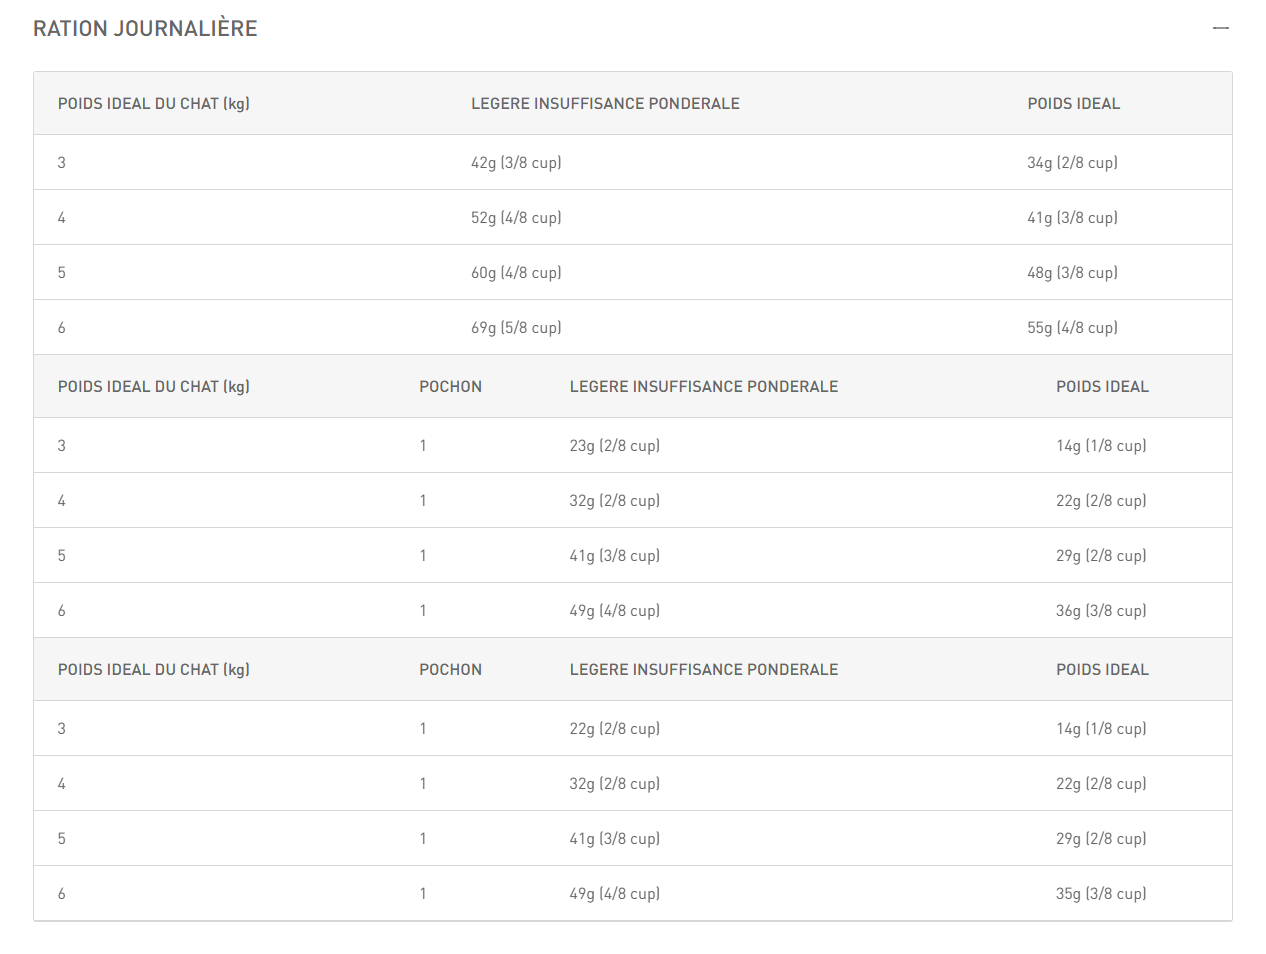The image size is (1266, 954).
Task: Click the topmost LEGERE INSUFFISANCE PONDERALE header
Action: pos(605,103)
